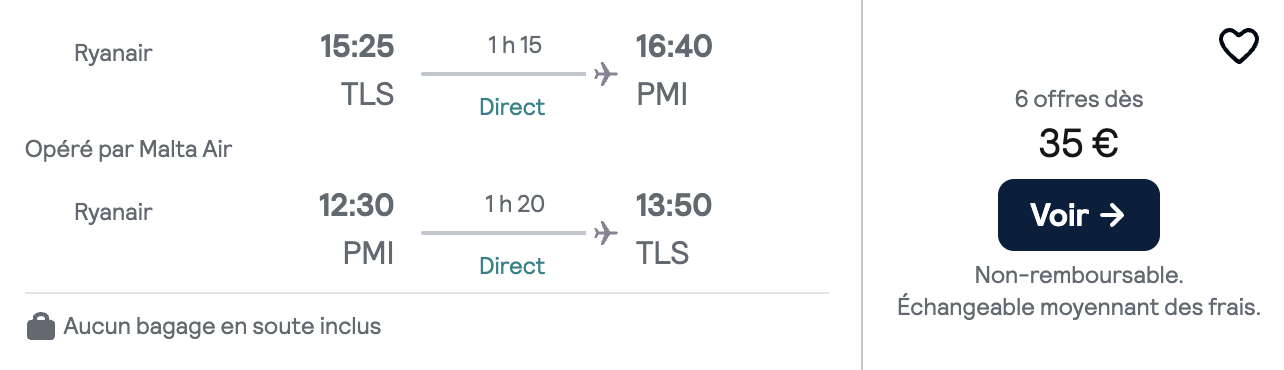Screen dimensions: 1284x370
Task: Select the 15:25 departure time
Action: [x=357, y=46]
